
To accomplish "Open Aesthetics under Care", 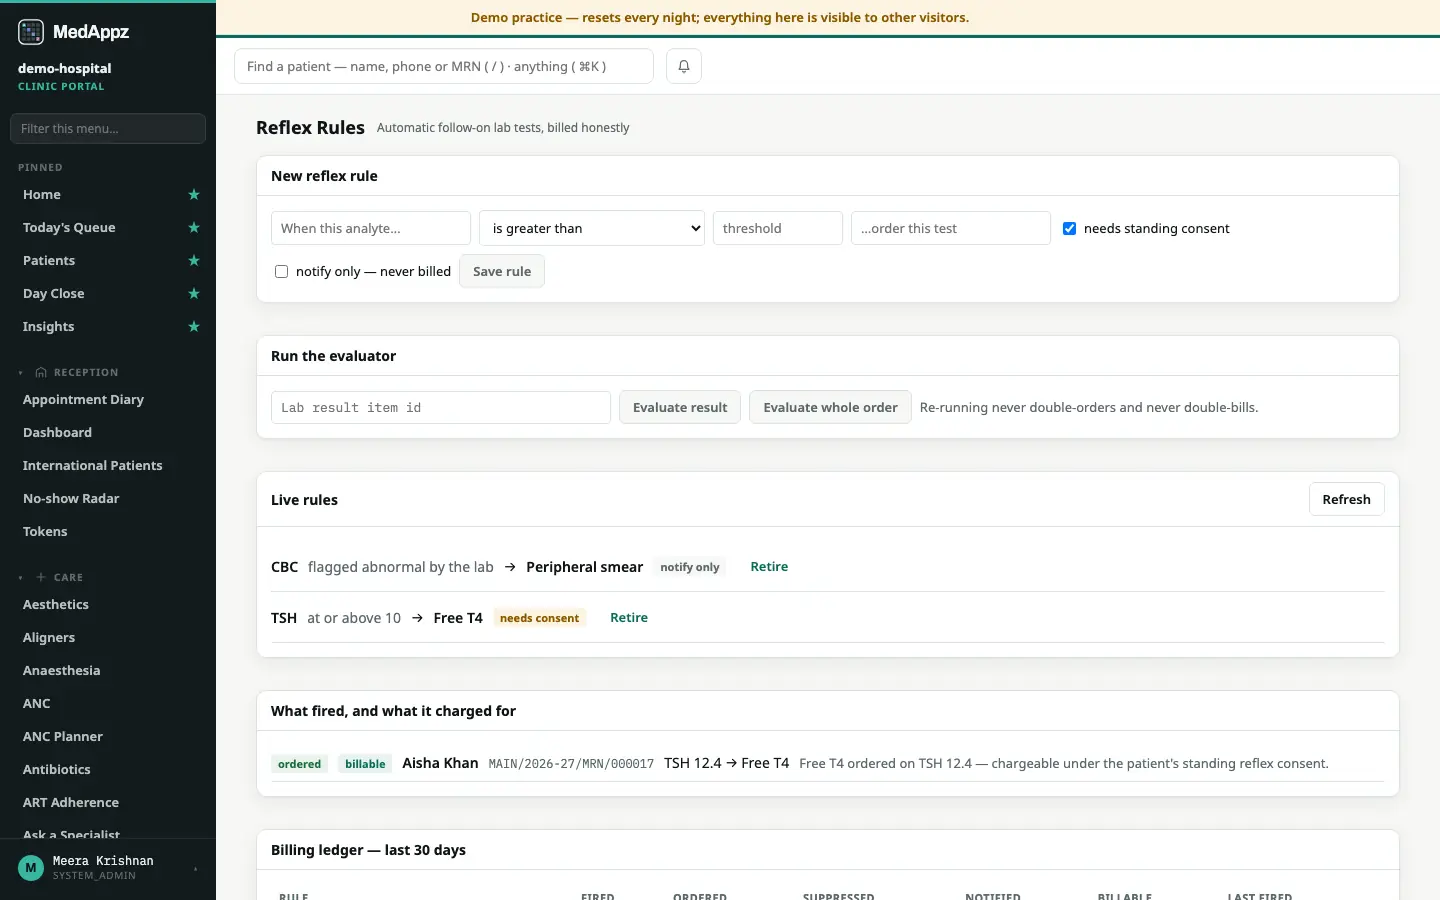I will 56,605.
